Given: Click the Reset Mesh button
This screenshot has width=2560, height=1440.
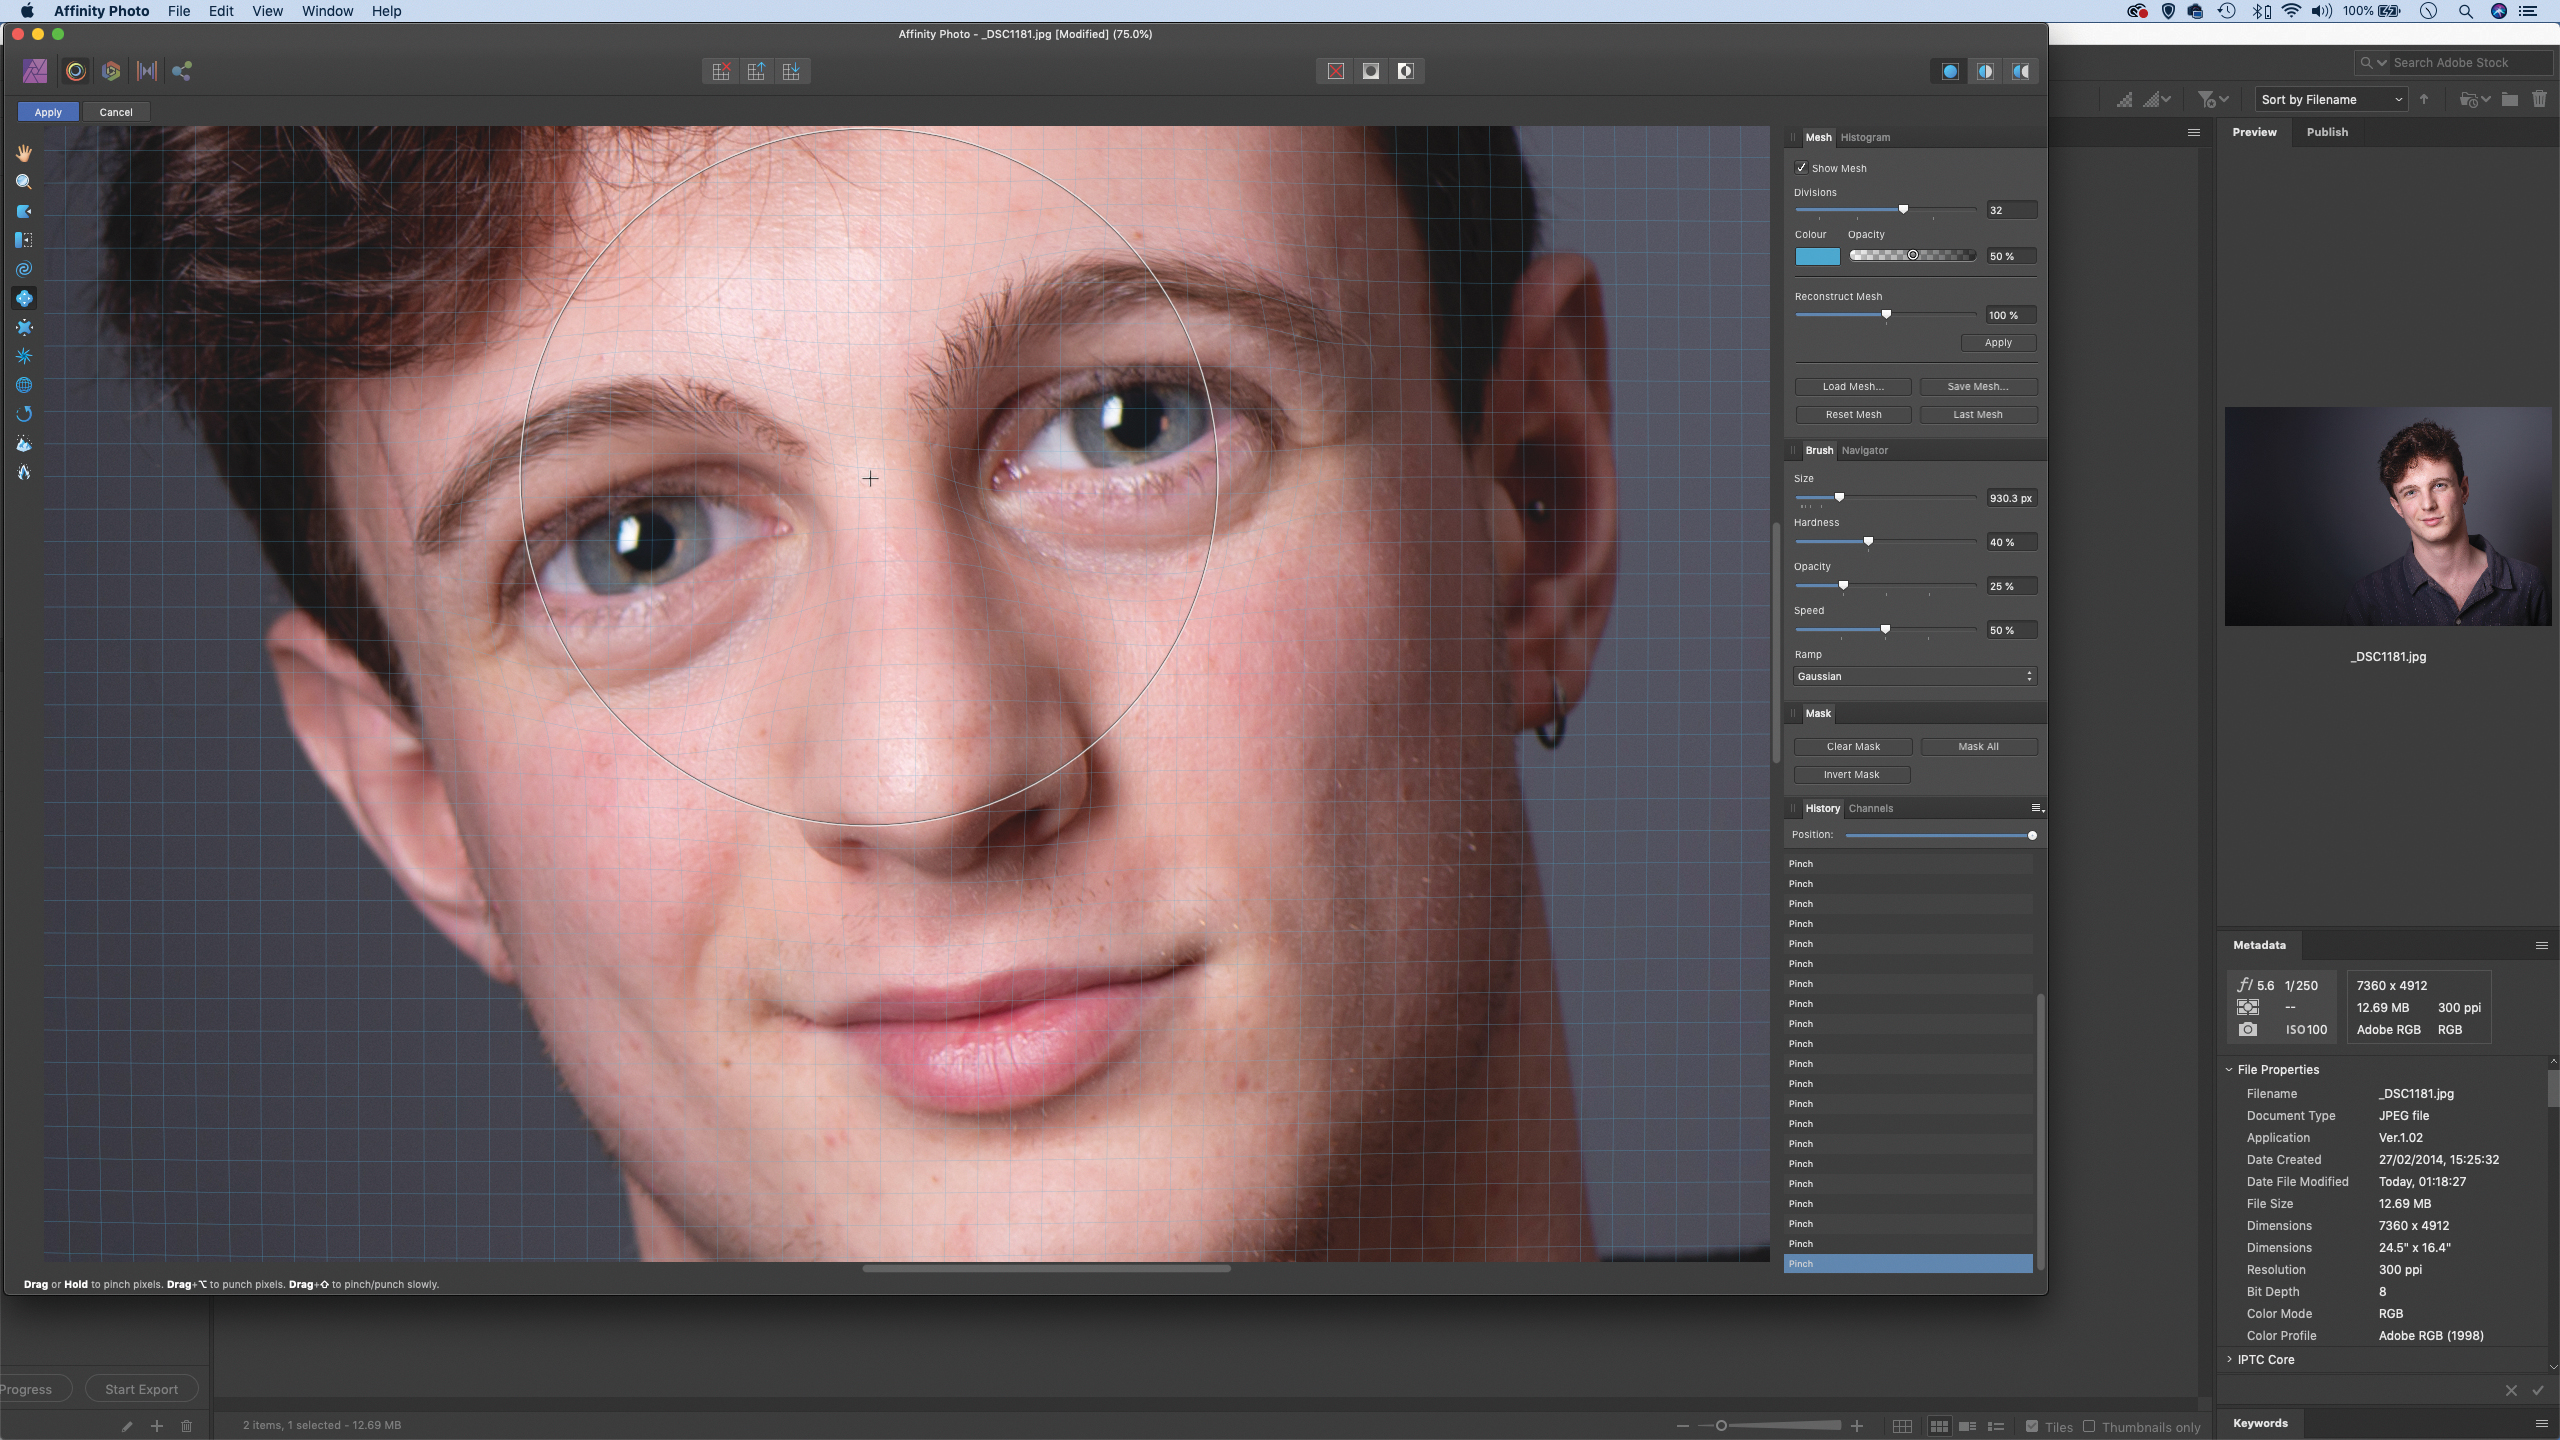Looking at the screenshot, I should click(x=1852, y=415).
